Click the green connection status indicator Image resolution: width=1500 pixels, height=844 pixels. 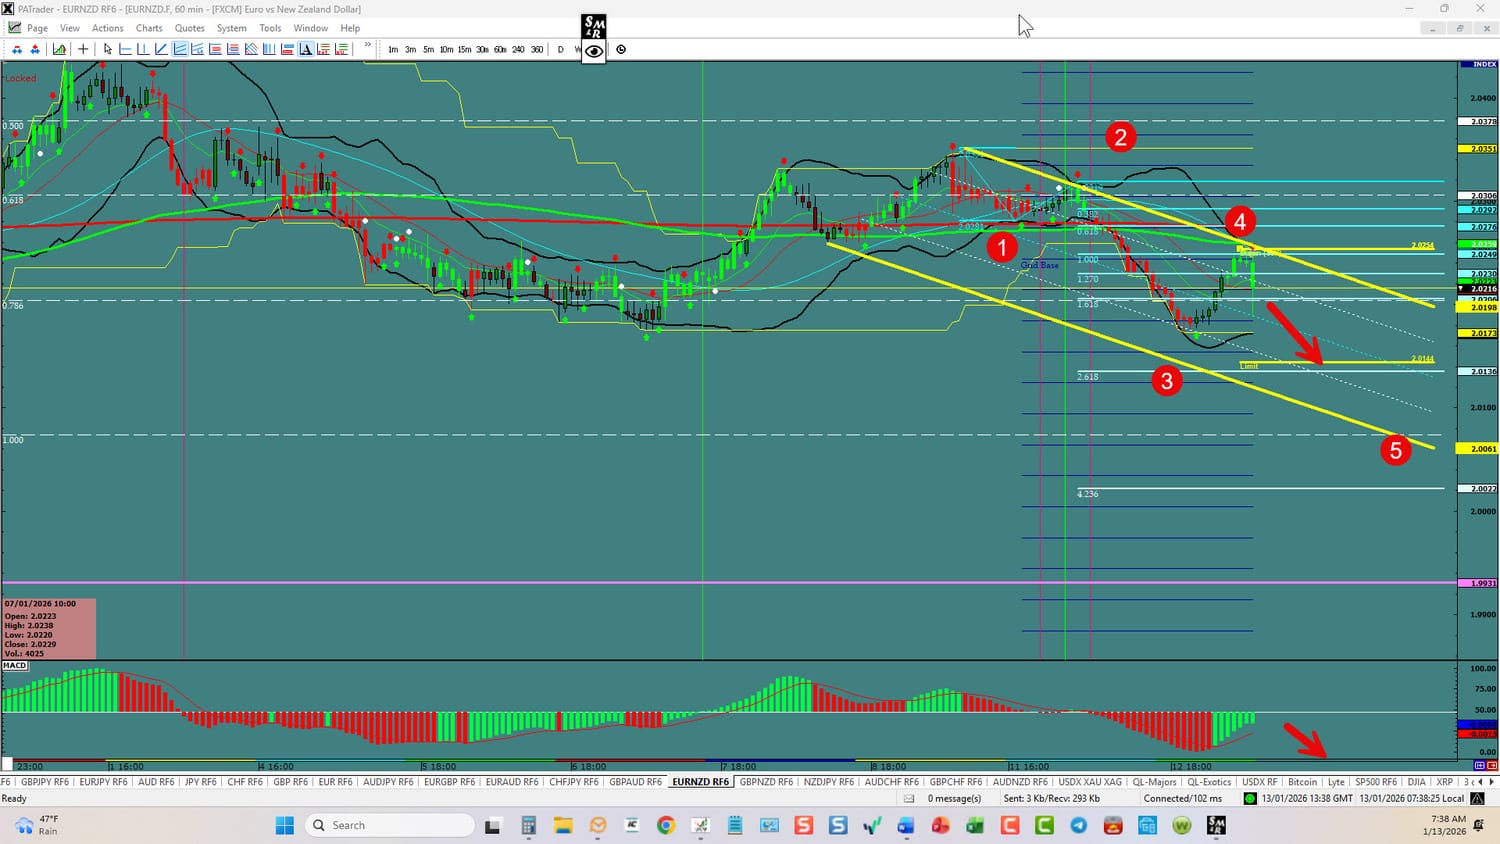pyautogui.click(x=1250, y=798)
